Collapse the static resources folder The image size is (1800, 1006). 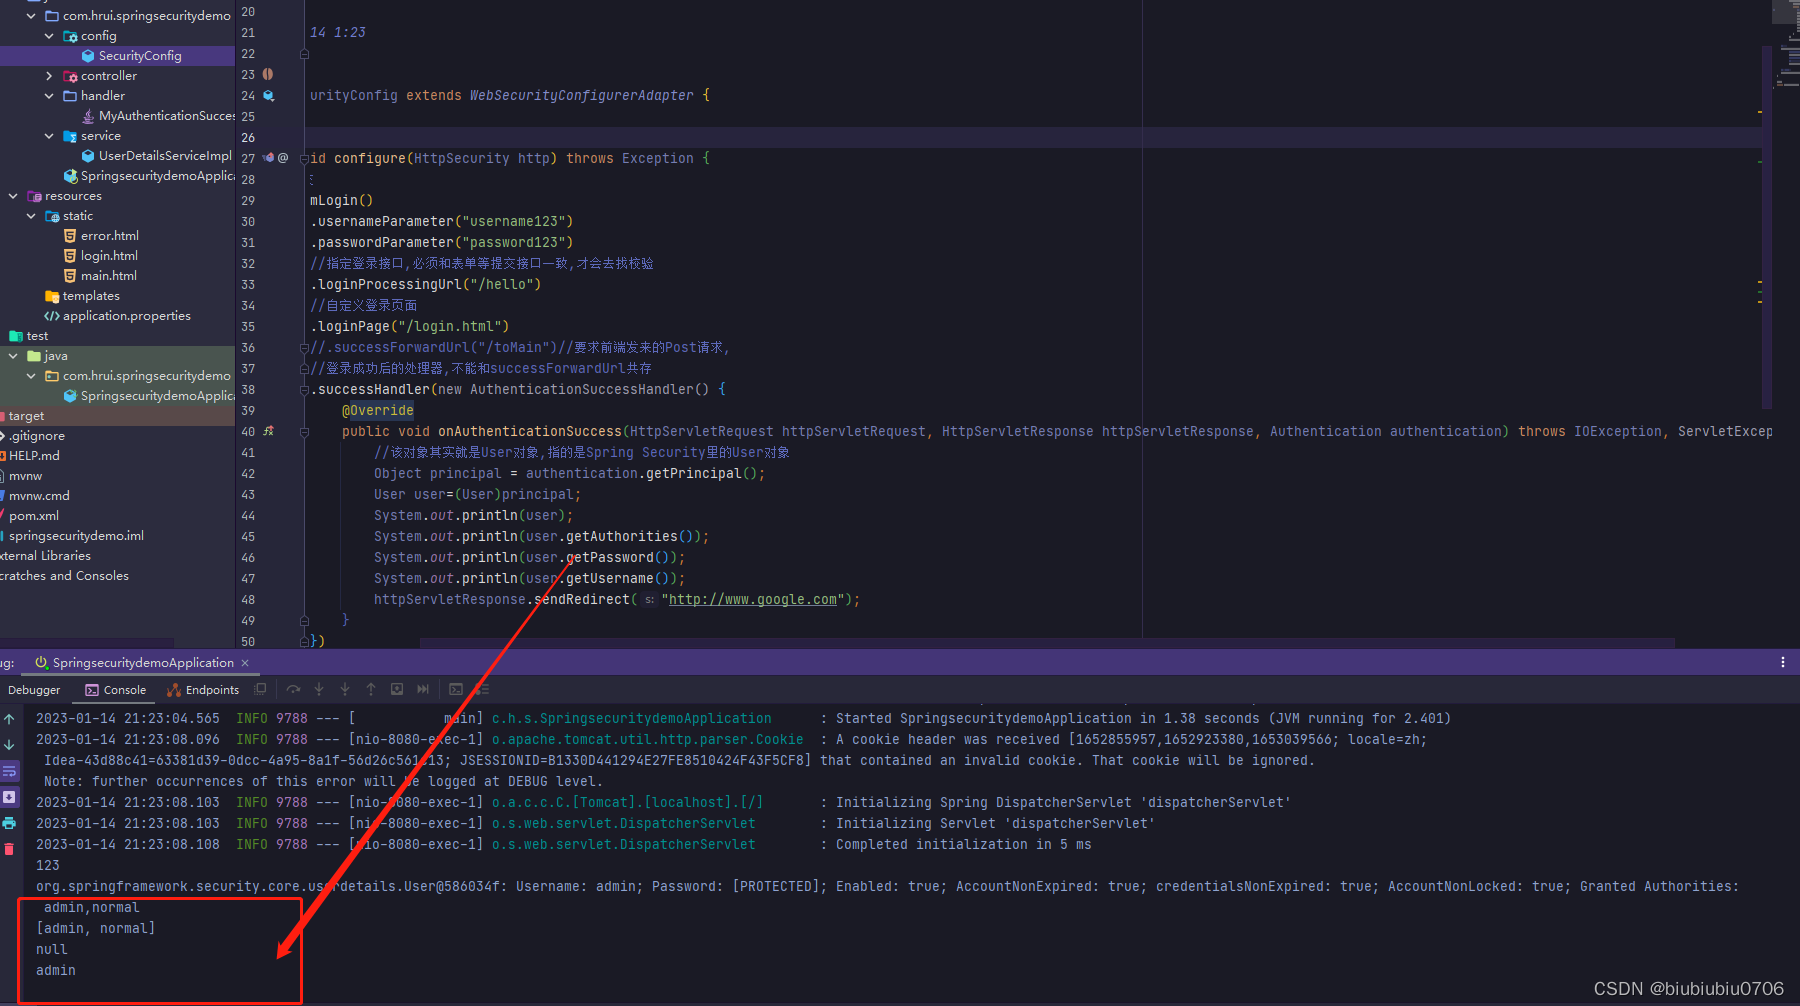click(31, 216)
